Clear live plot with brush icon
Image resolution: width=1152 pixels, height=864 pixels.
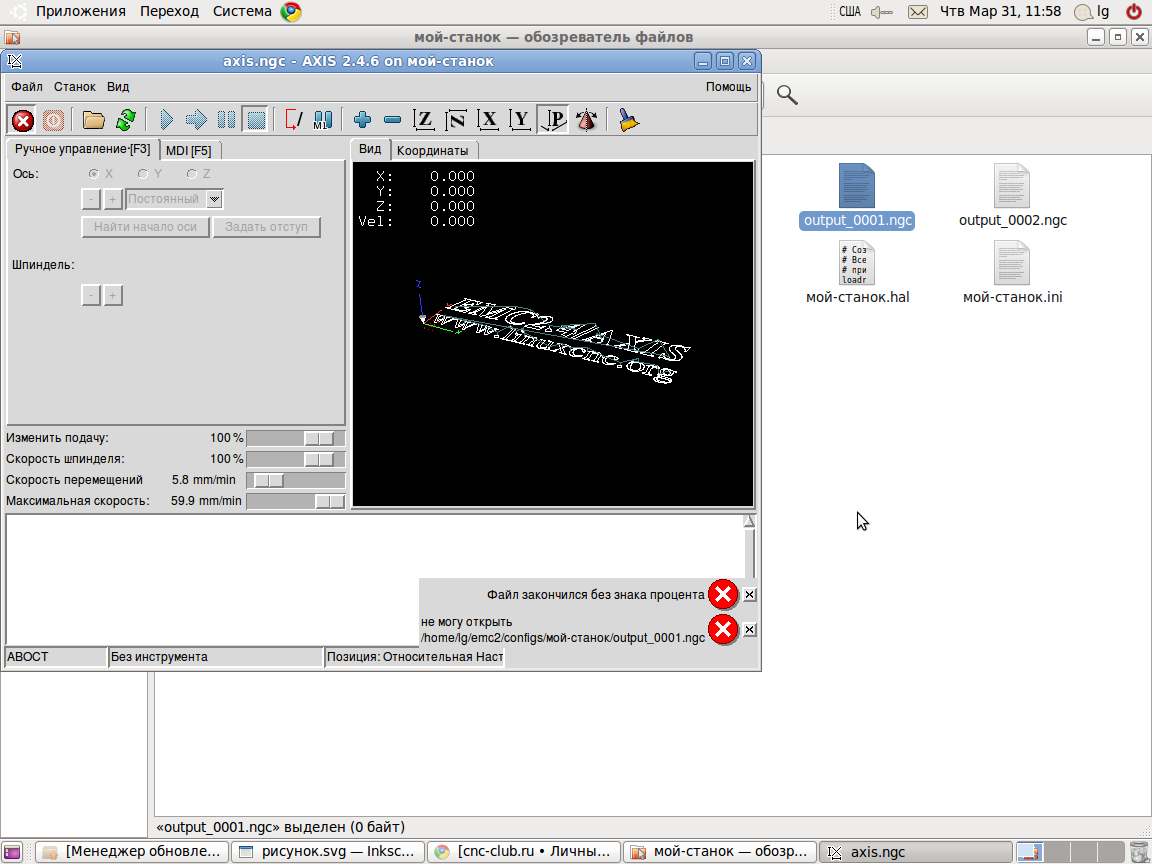pos(627,120)
